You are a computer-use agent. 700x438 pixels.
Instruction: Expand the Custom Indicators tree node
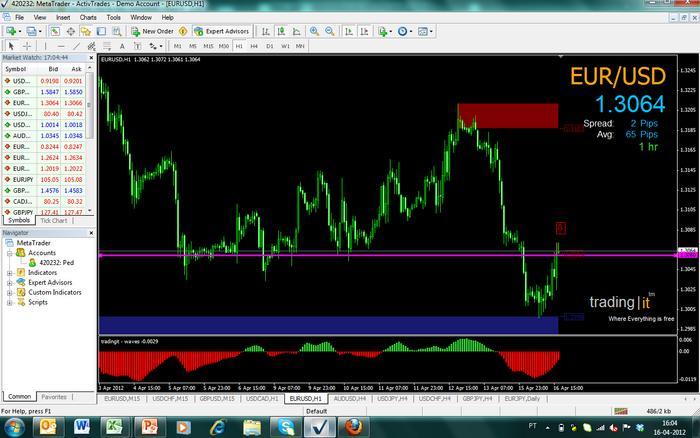click(9, 293)
